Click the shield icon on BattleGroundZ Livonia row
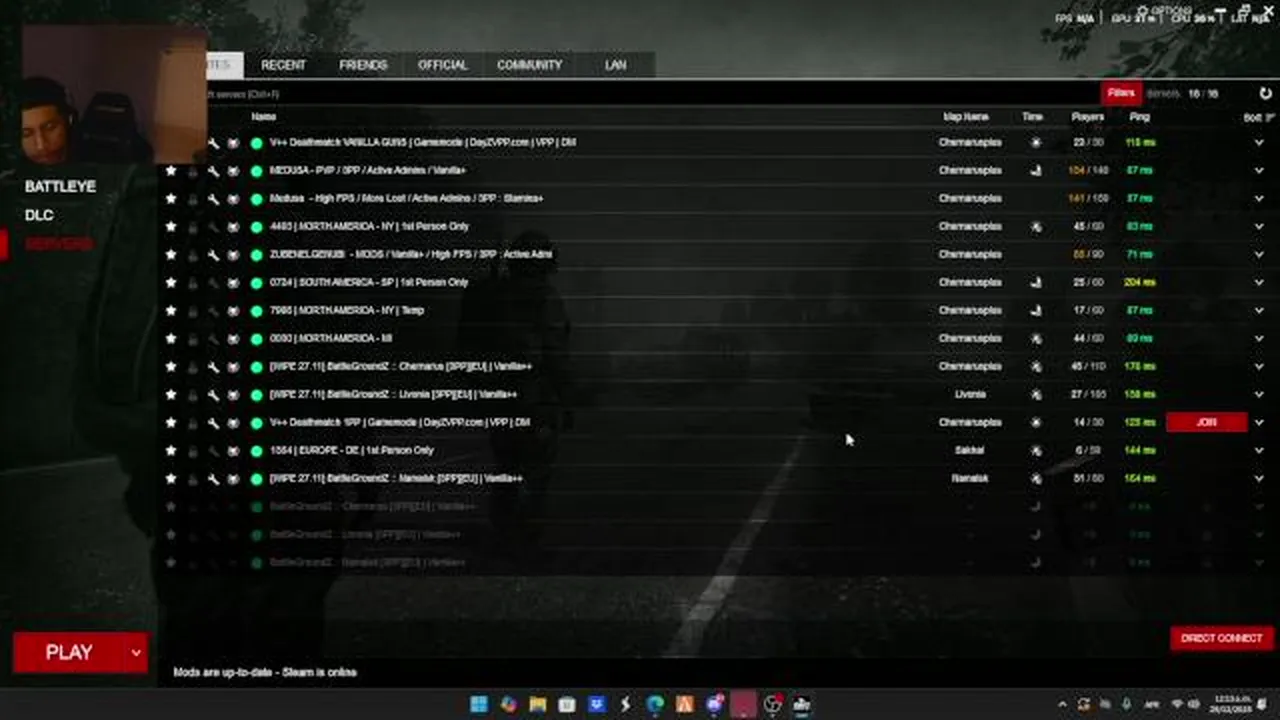 click(233, 395)
